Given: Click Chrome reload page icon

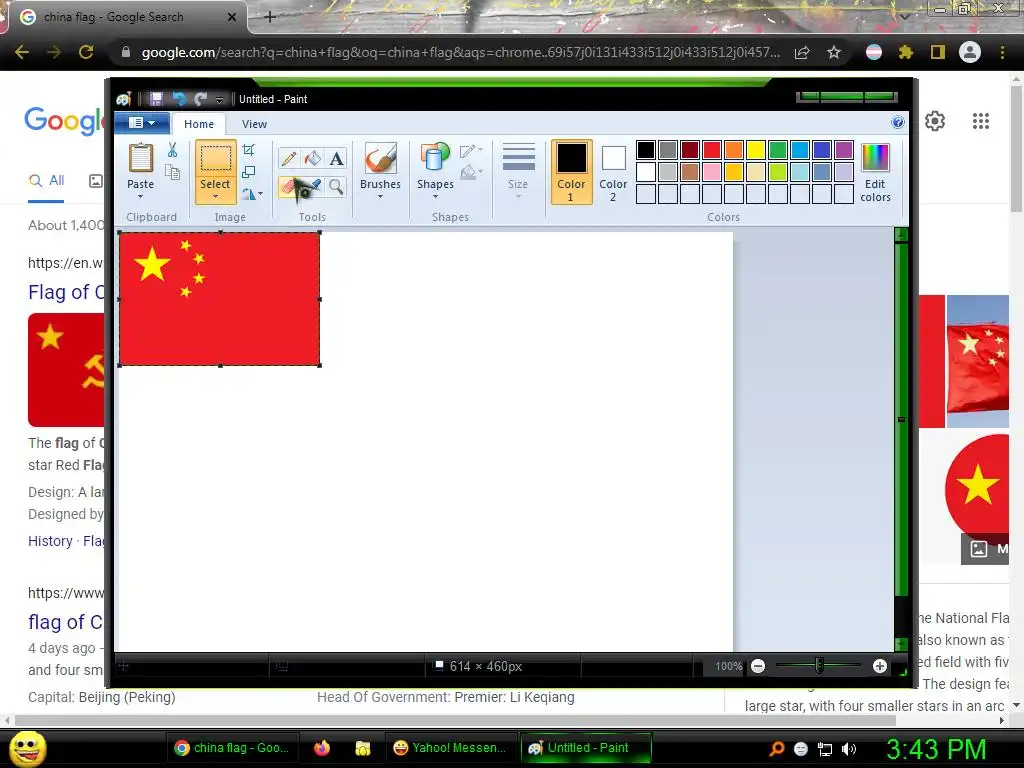Looking at the screenshot, I should click(x=86, y=52).
